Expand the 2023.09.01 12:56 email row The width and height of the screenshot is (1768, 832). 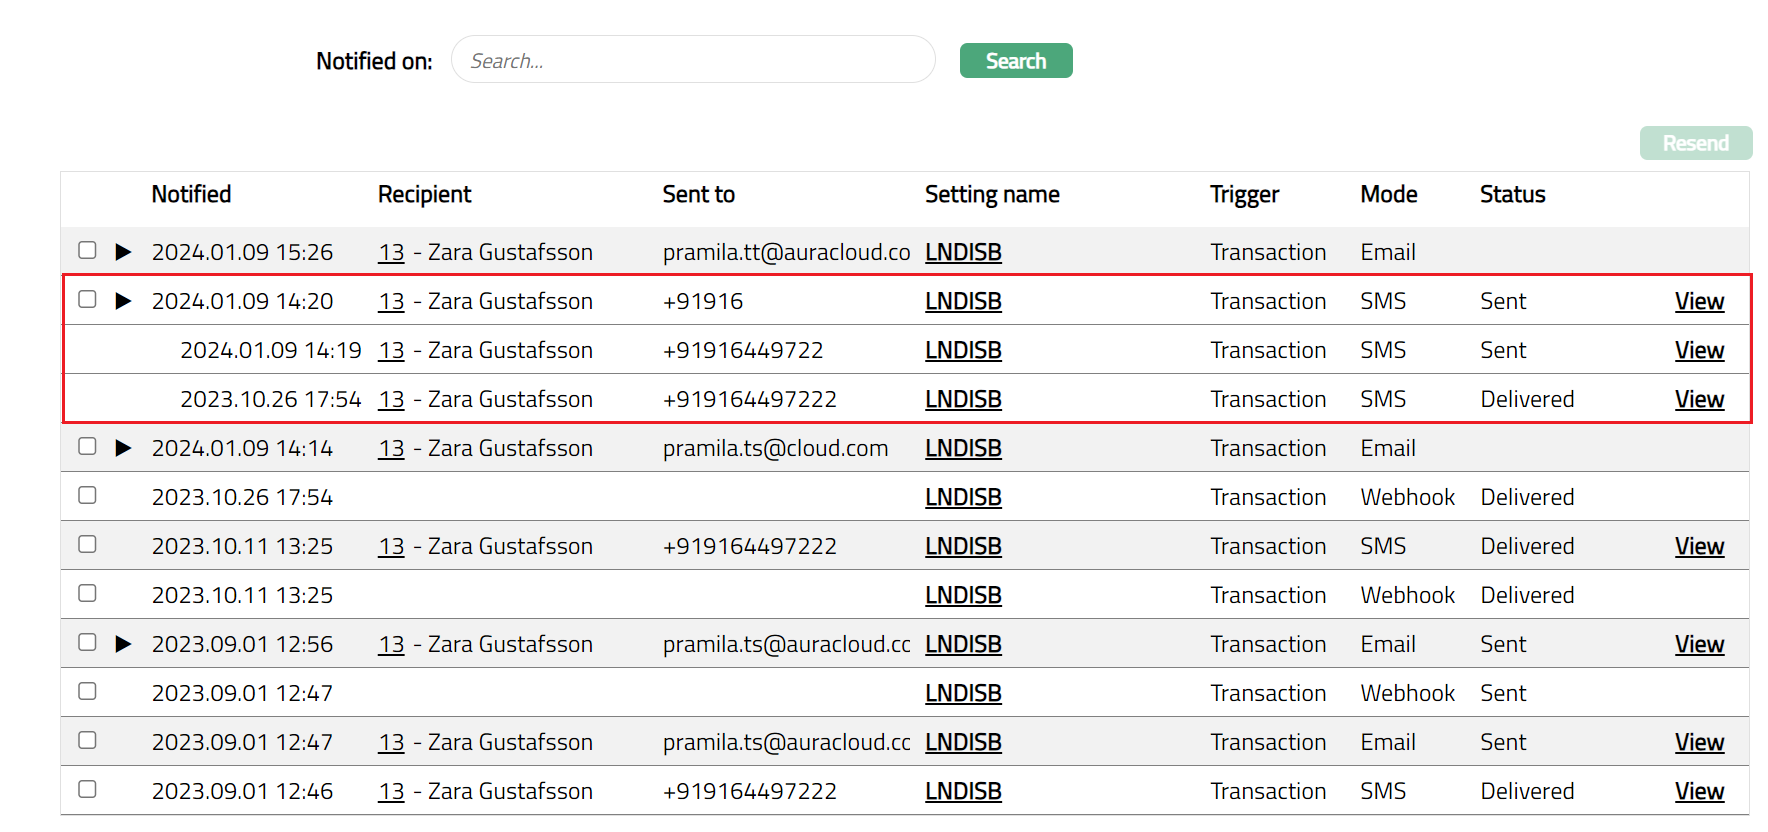point(123,644)
